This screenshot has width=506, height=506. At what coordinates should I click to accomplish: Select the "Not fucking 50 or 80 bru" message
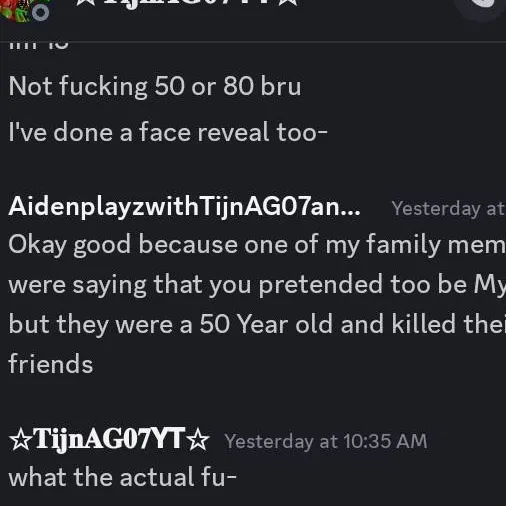(155, 86)
